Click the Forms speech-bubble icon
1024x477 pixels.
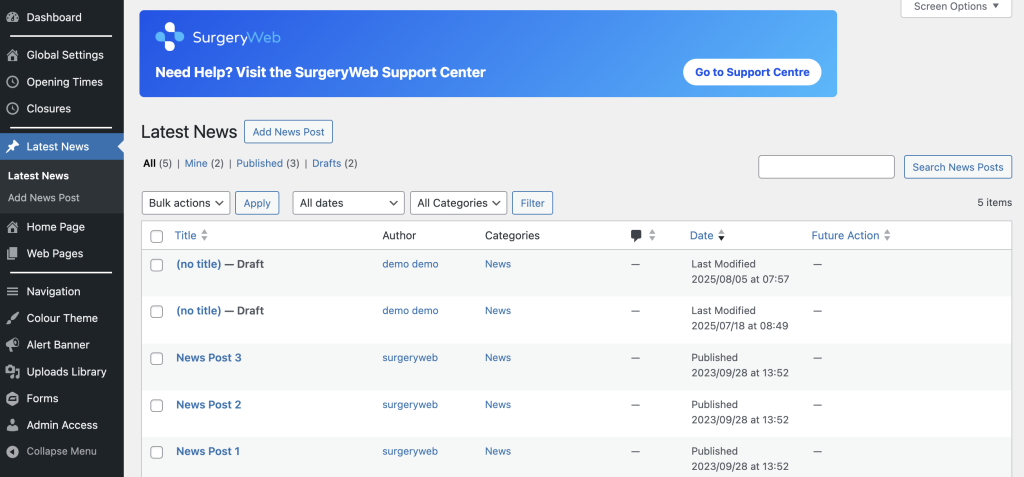(12, 399)
